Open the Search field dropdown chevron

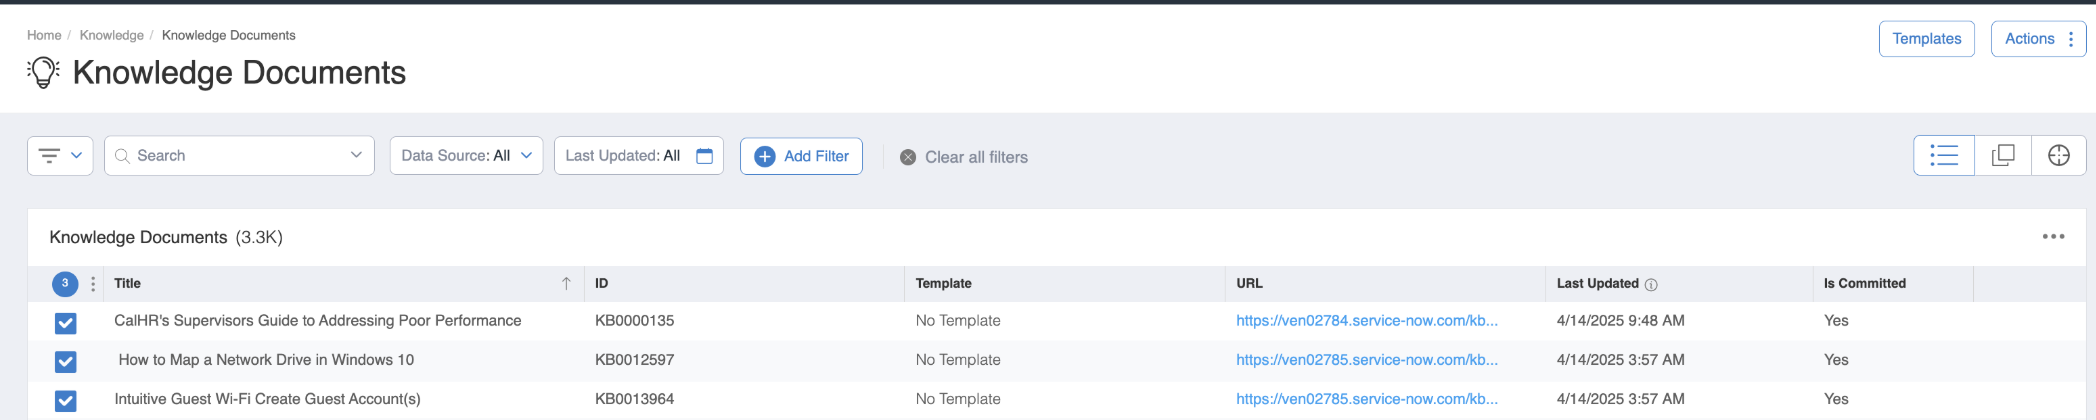(356, 155)
